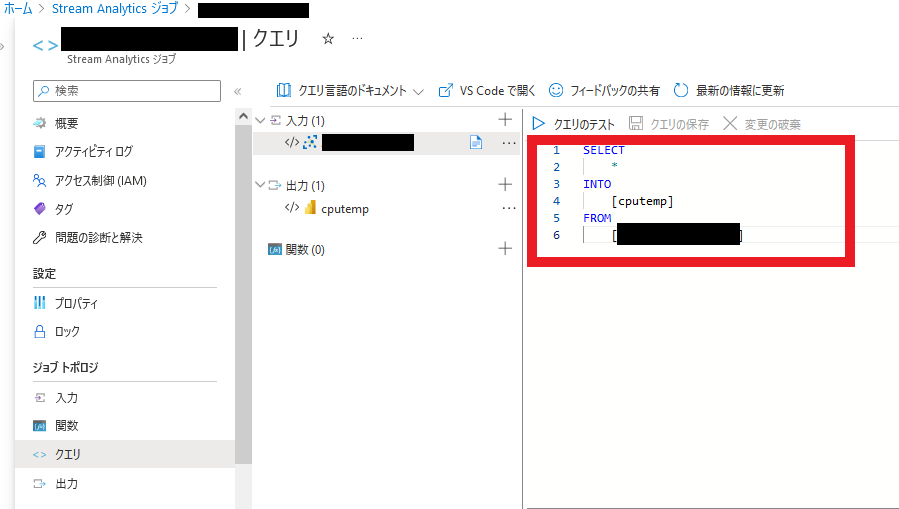This screenshot has width=899, height=509.
Task: Click the 検索 search box in sidebar
Action: point(127,90)
